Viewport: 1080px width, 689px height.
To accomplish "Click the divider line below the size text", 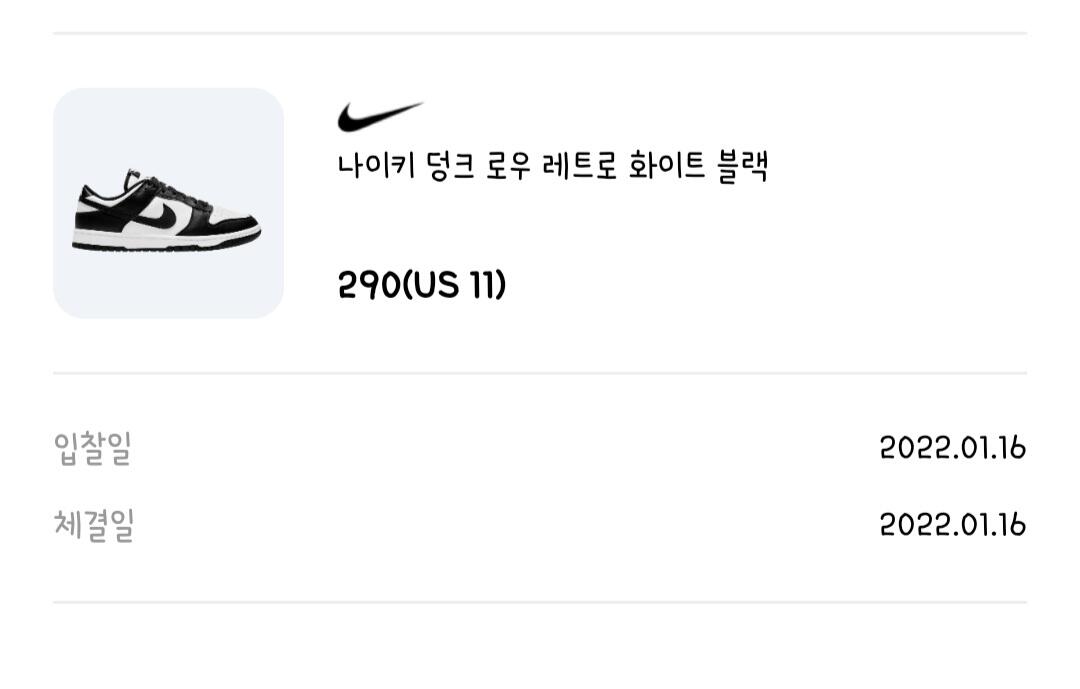I will point(540,373).
